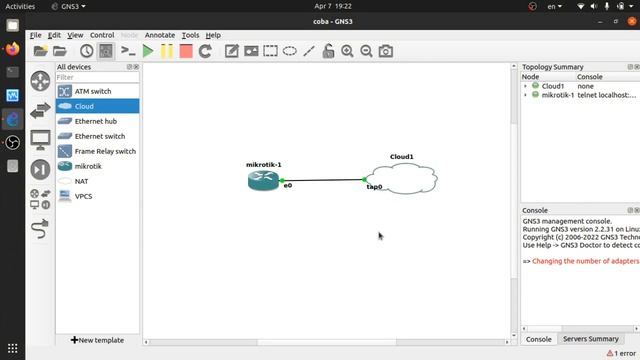Click Console column header in Topology Summary
The image size is (640, 360).
607,77
